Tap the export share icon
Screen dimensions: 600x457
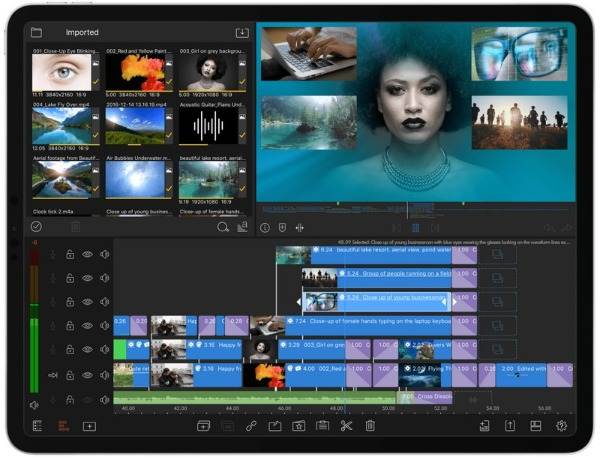click(510, 426)
